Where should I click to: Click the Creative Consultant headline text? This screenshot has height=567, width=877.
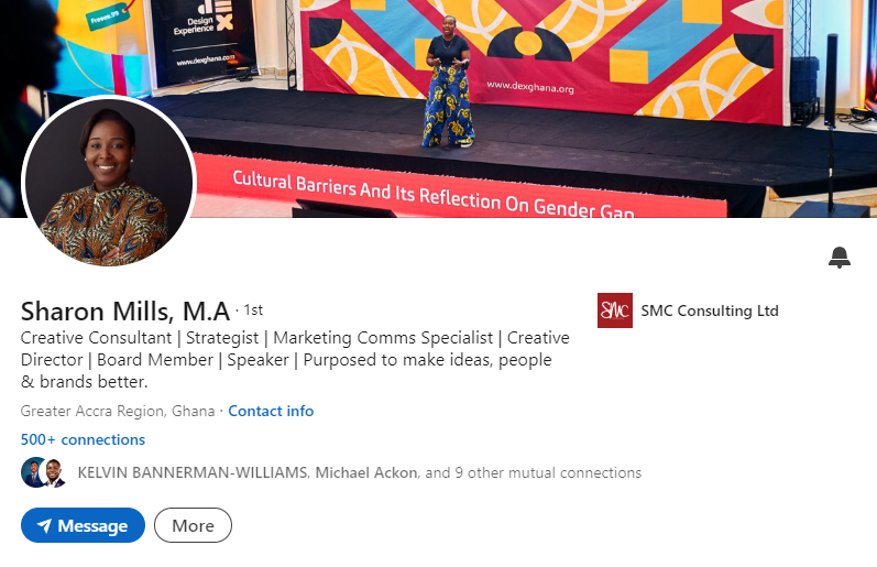click(96, 338)
